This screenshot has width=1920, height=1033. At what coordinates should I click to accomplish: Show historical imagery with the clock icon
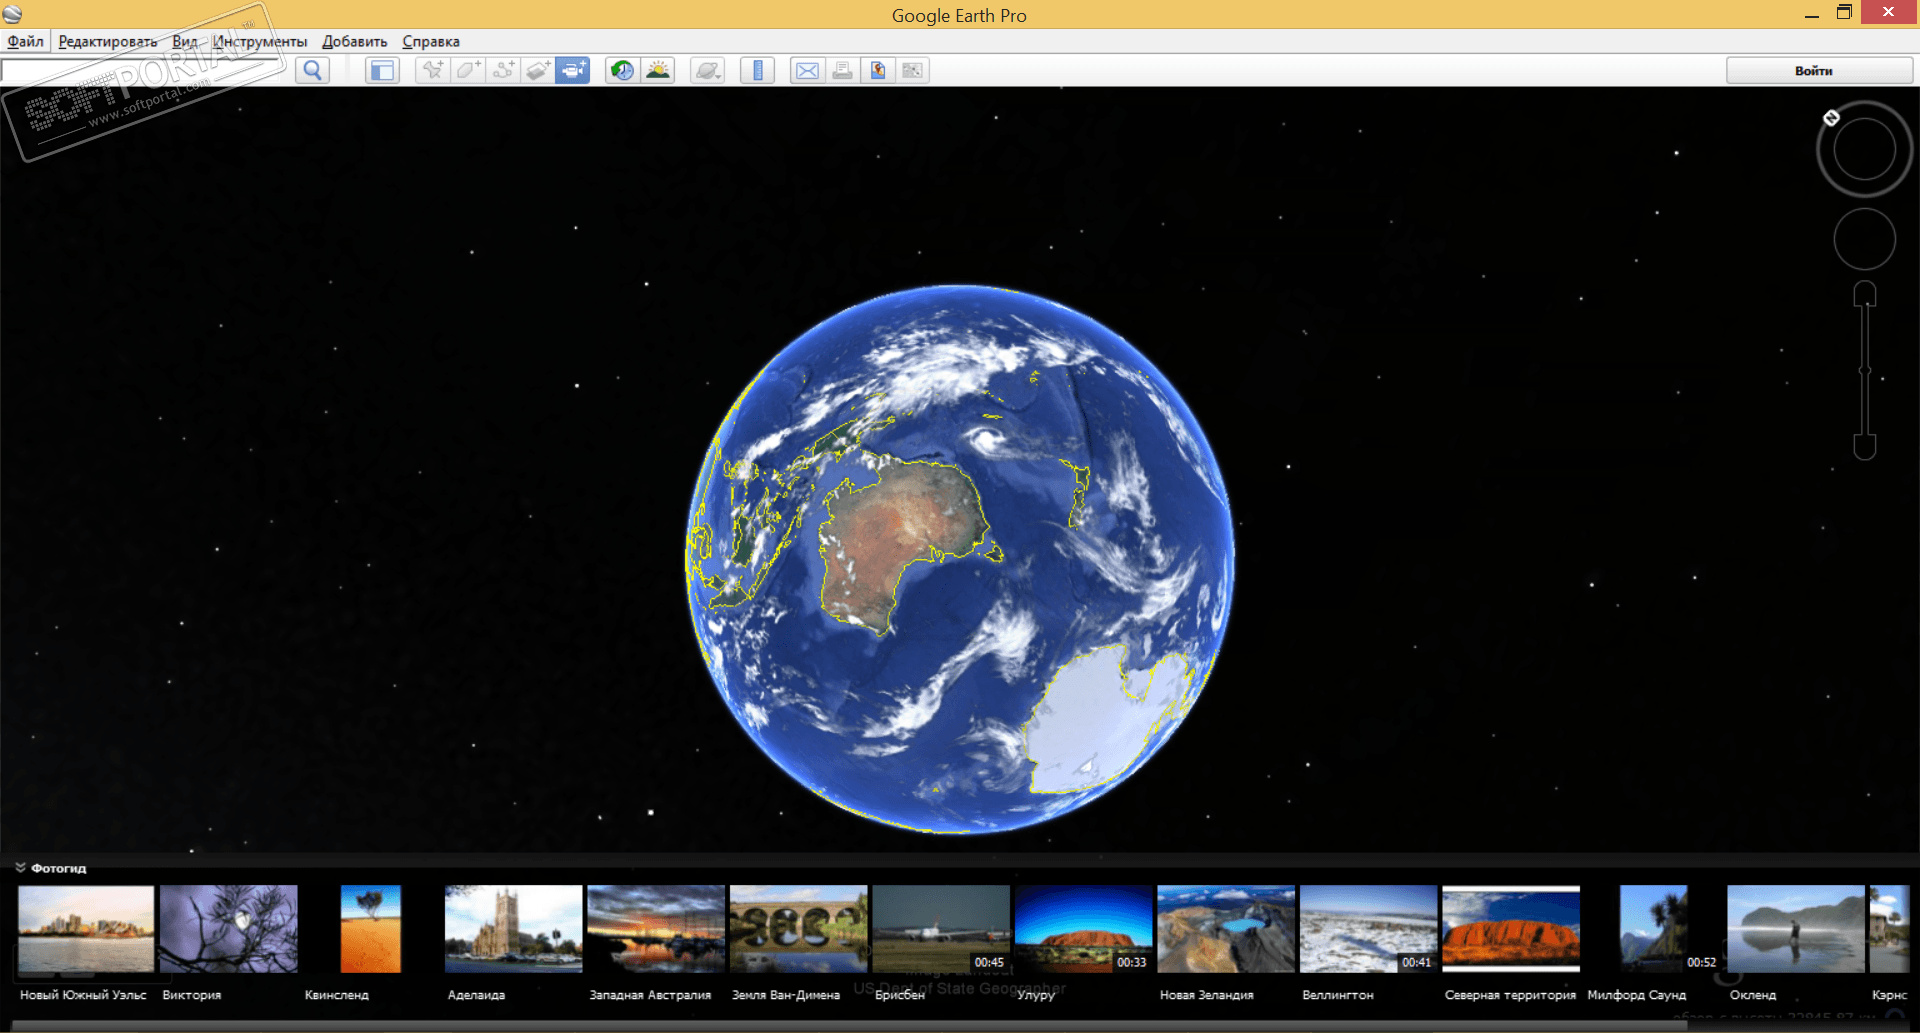pyautogui.click(x=622, y=70)
